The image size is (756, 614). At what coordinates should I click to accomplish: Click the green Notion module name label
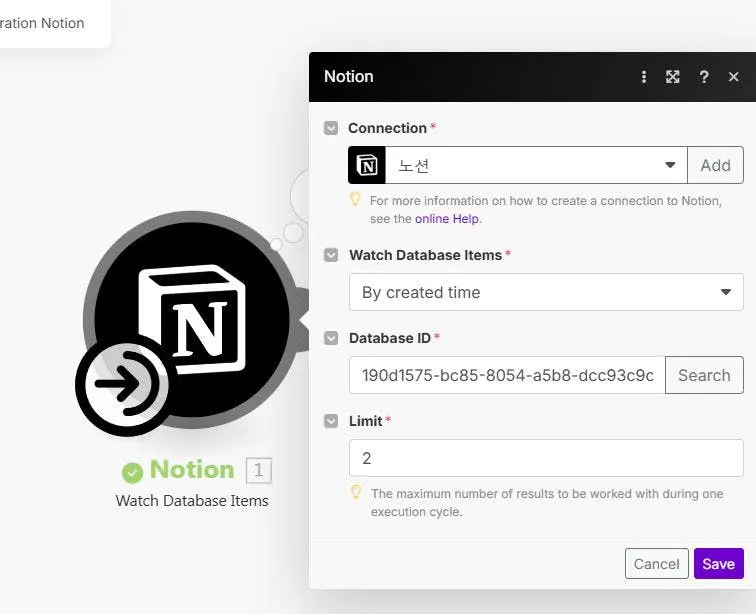(192, 469)
